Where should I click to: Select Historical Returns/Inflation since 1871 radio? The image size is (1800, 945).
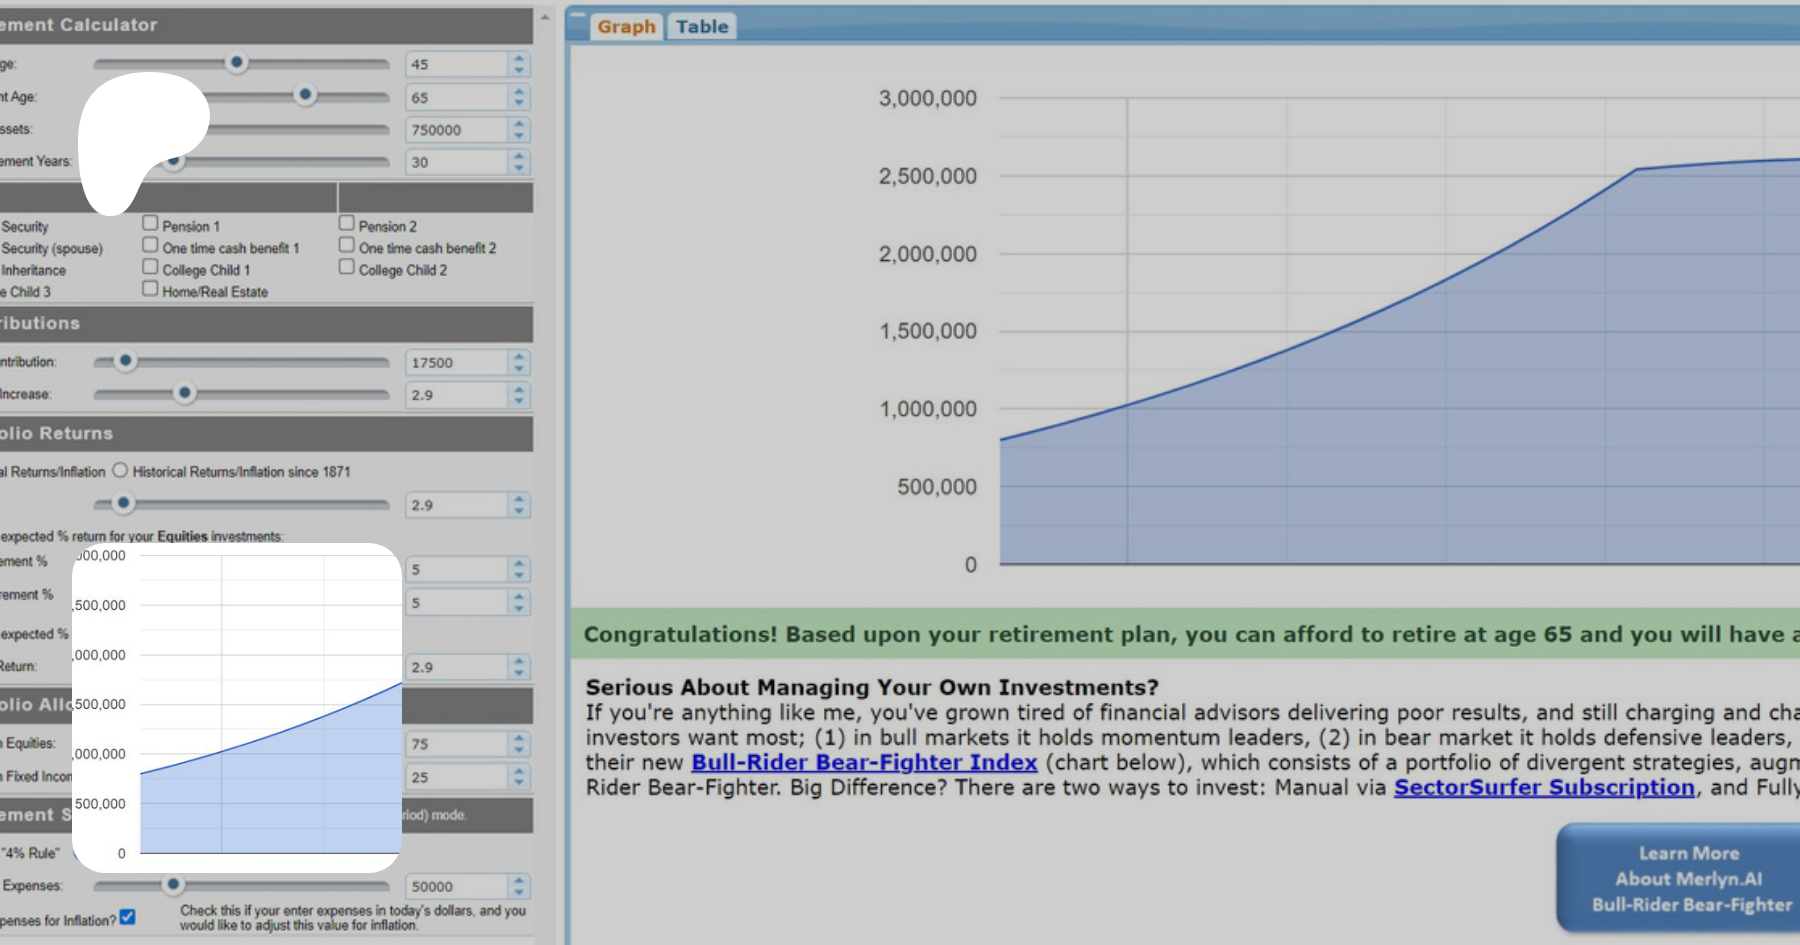tap(120, 470)
